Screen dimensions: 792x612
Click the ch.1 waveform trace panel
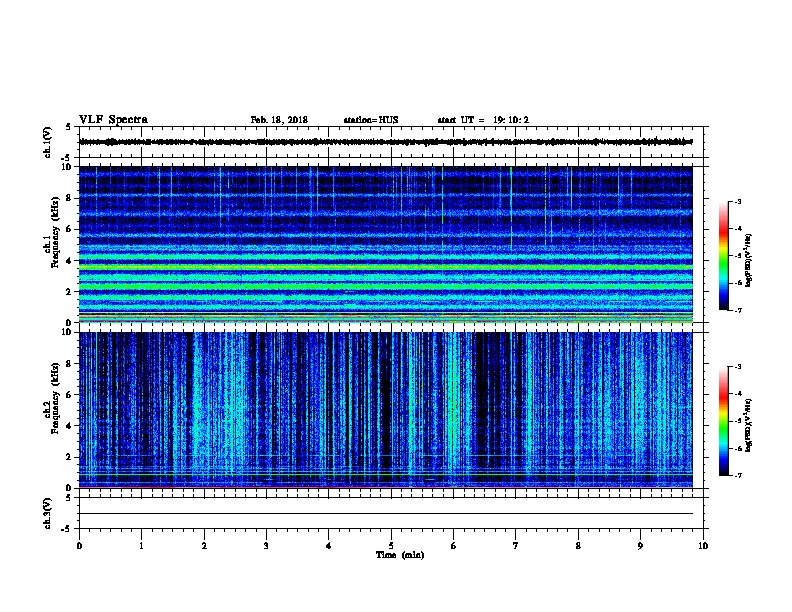tap(391, 142)
